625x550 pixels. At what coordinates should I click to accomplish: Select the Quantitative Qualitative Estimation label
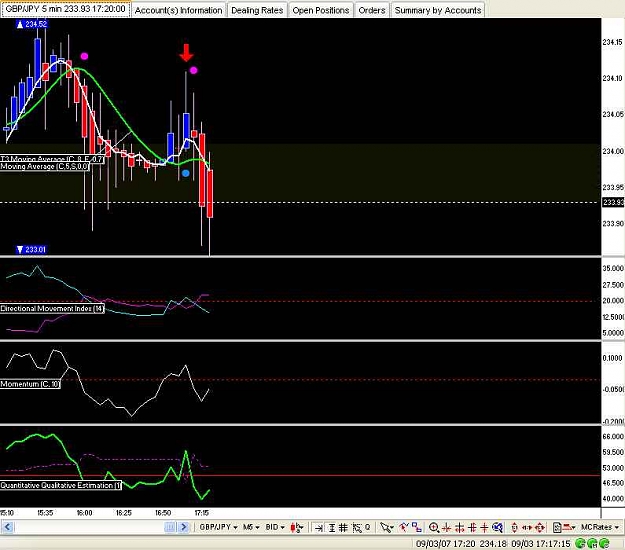(x=61, y=485)
